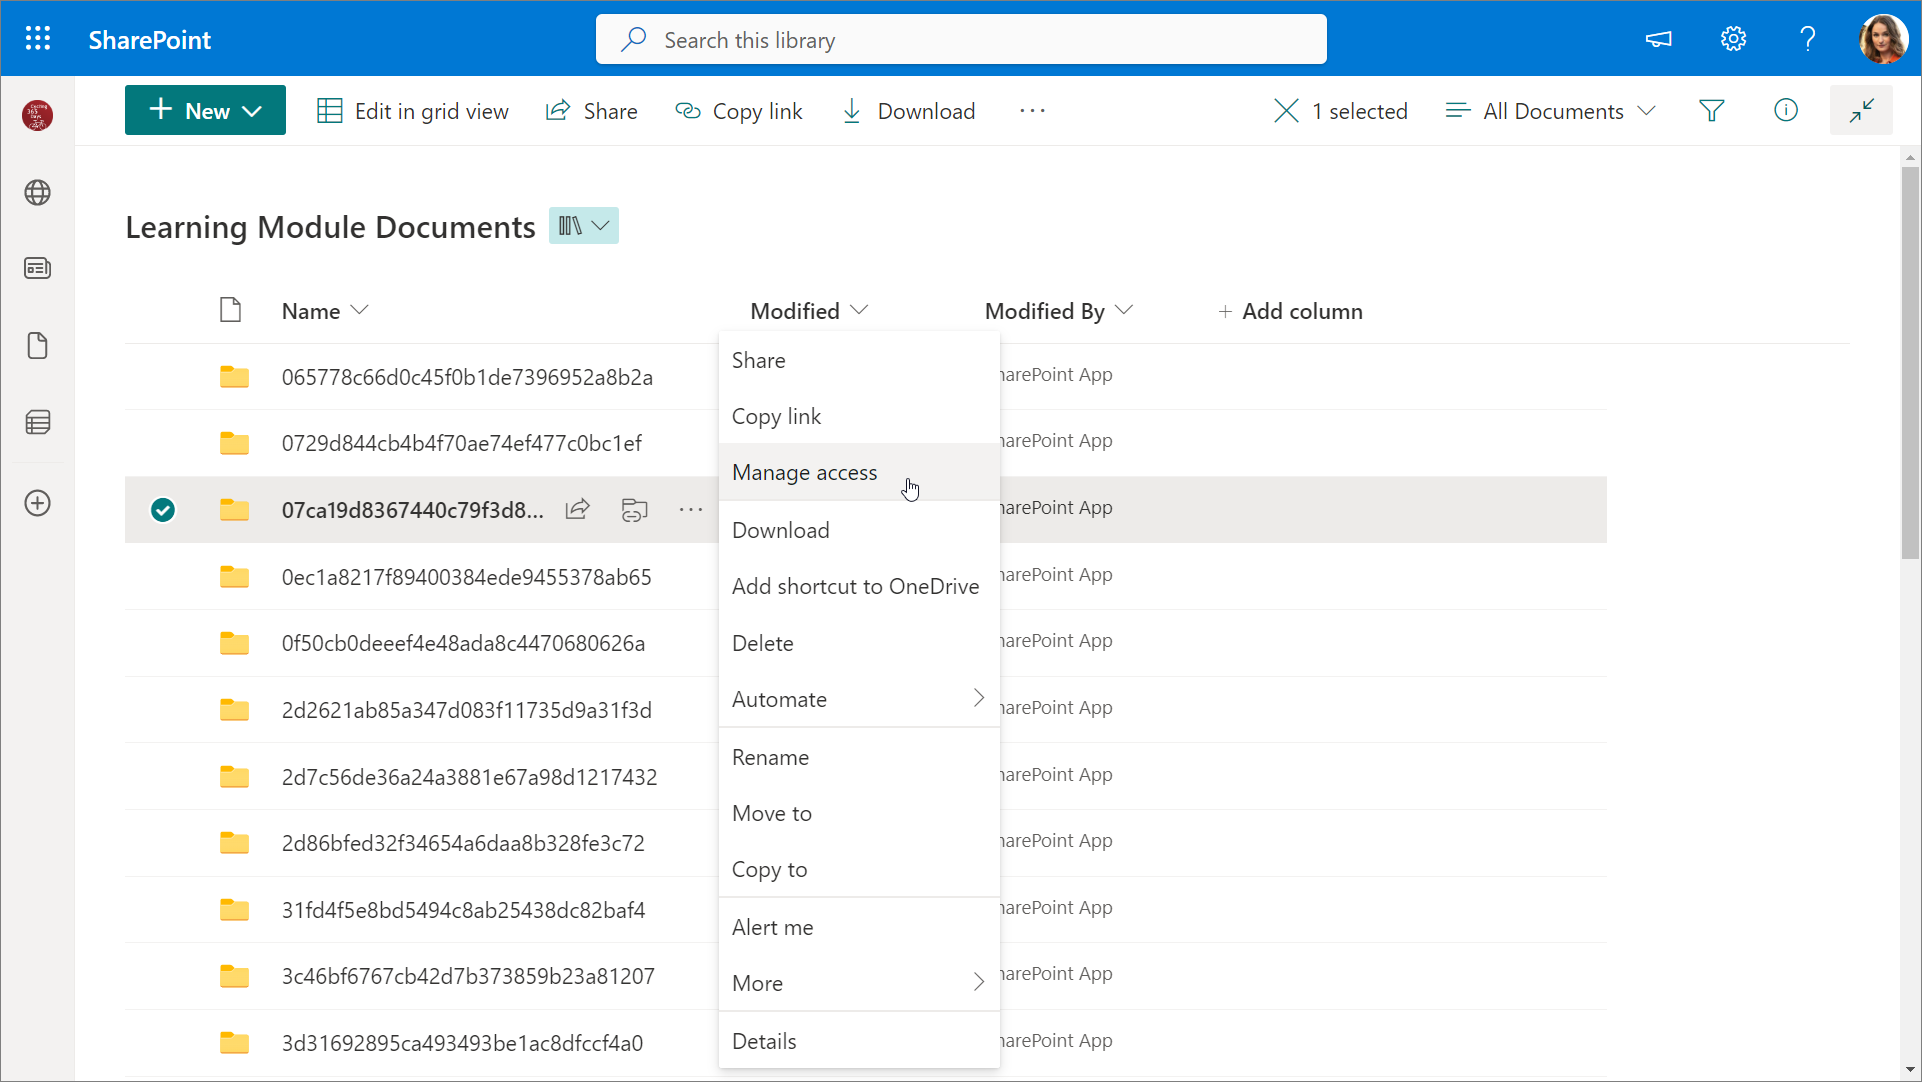Click the filter funnel icon
This screenshot has width=1922, height=1082.
(x=1711, y=111)
